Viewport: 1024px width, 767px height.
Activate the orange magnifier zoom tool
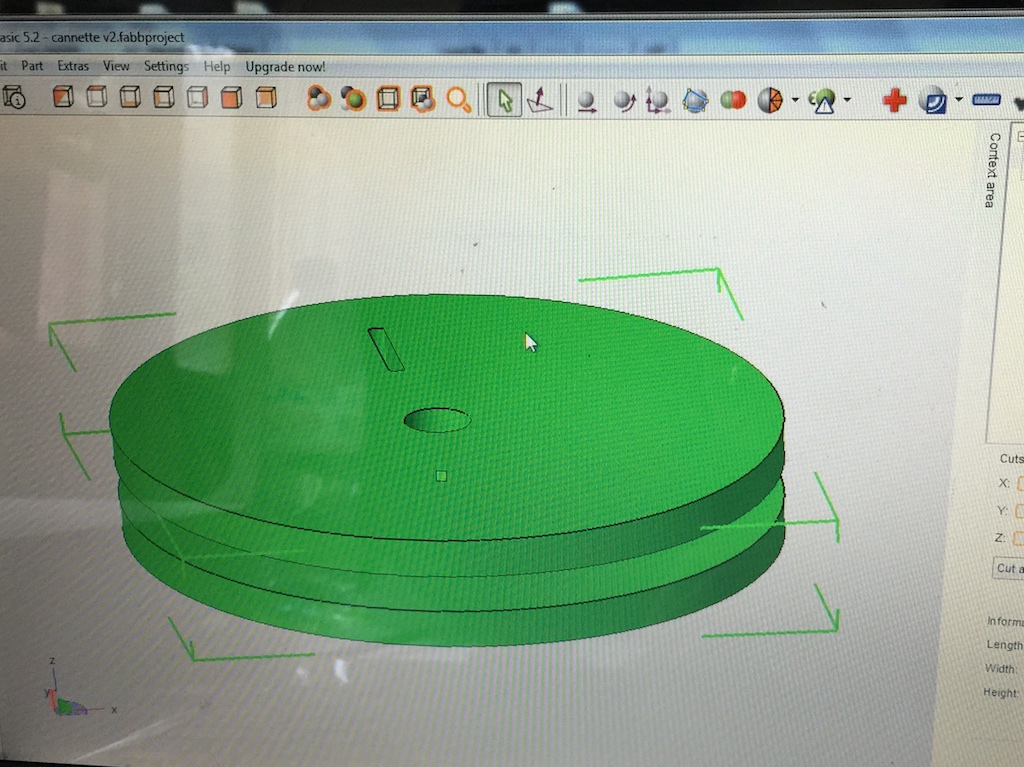click(x=458, y=100)
